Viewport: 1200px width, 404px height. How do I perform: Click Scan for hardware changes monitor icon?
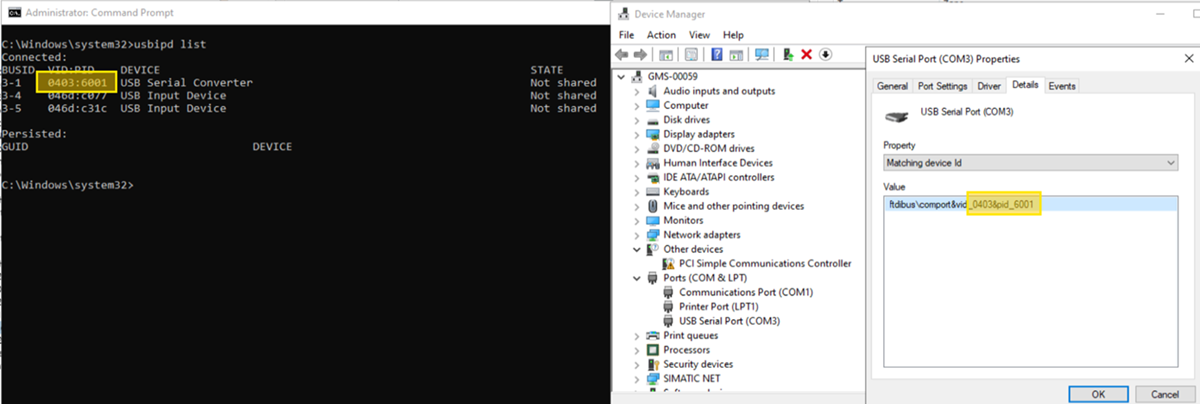[762, 54]
